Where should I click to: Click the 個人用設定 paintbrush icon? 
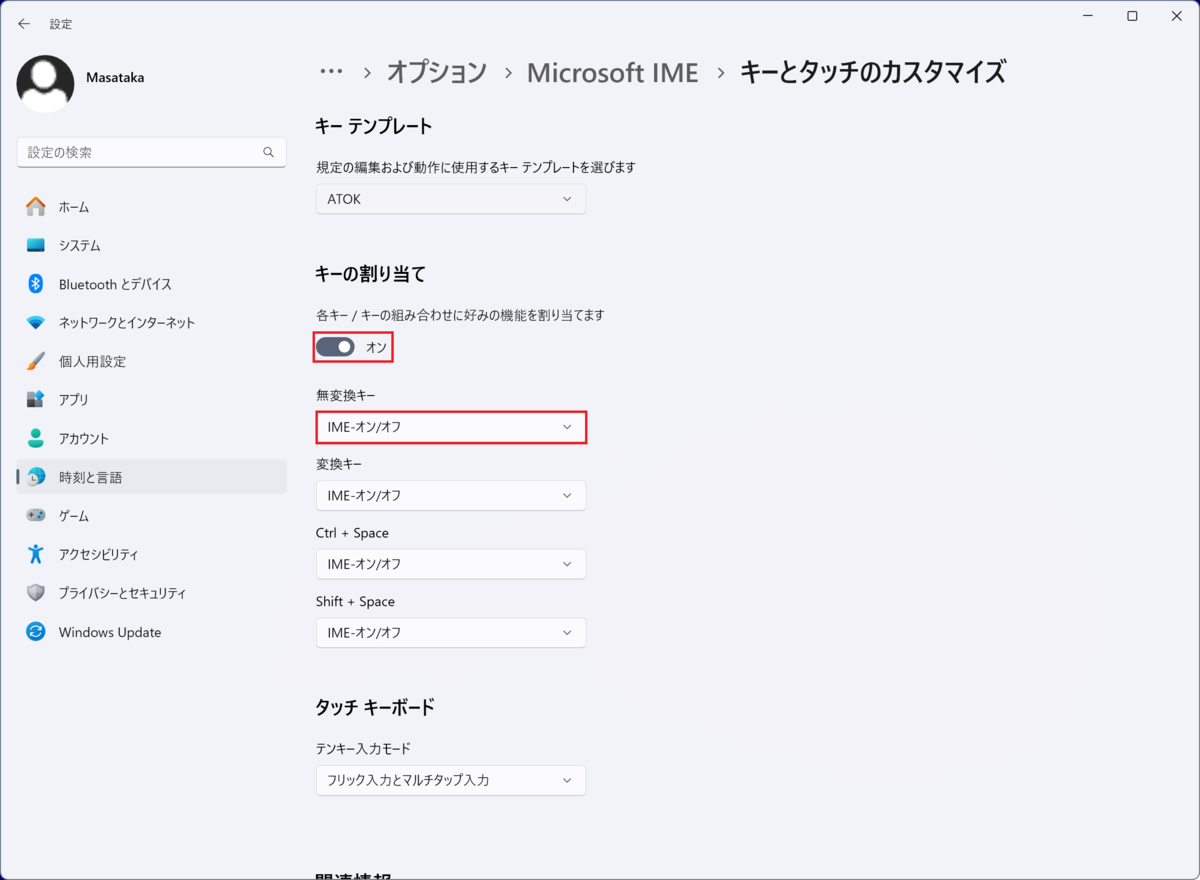(x=36, y=361)
